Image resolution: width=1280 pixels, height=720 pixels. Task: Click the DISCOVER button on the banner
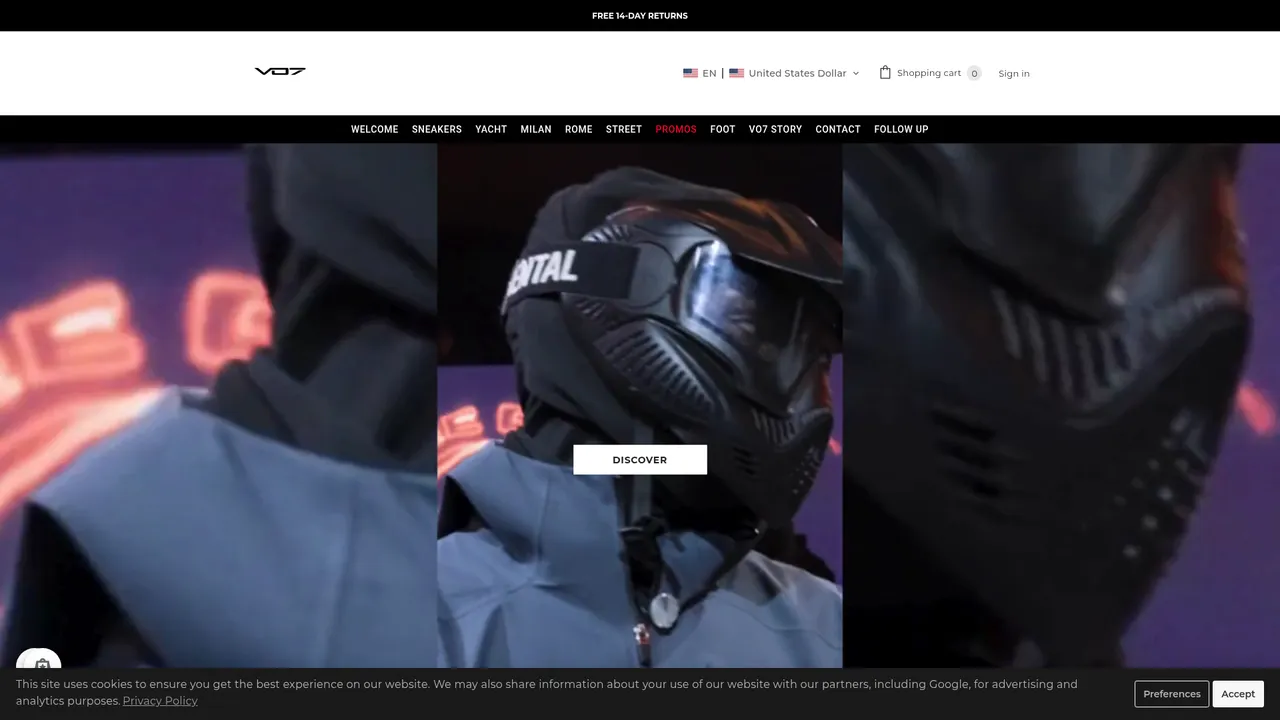(640, 460)
